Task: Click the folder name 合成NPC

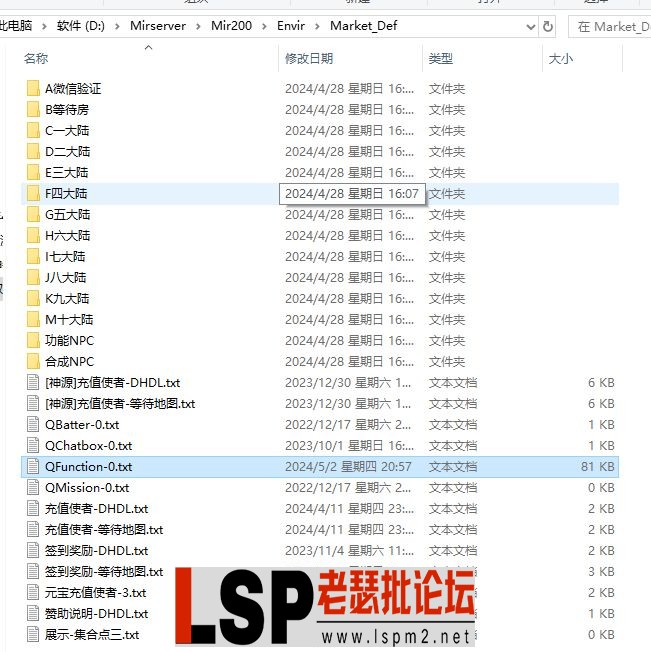Action: [x=69, y=362]
